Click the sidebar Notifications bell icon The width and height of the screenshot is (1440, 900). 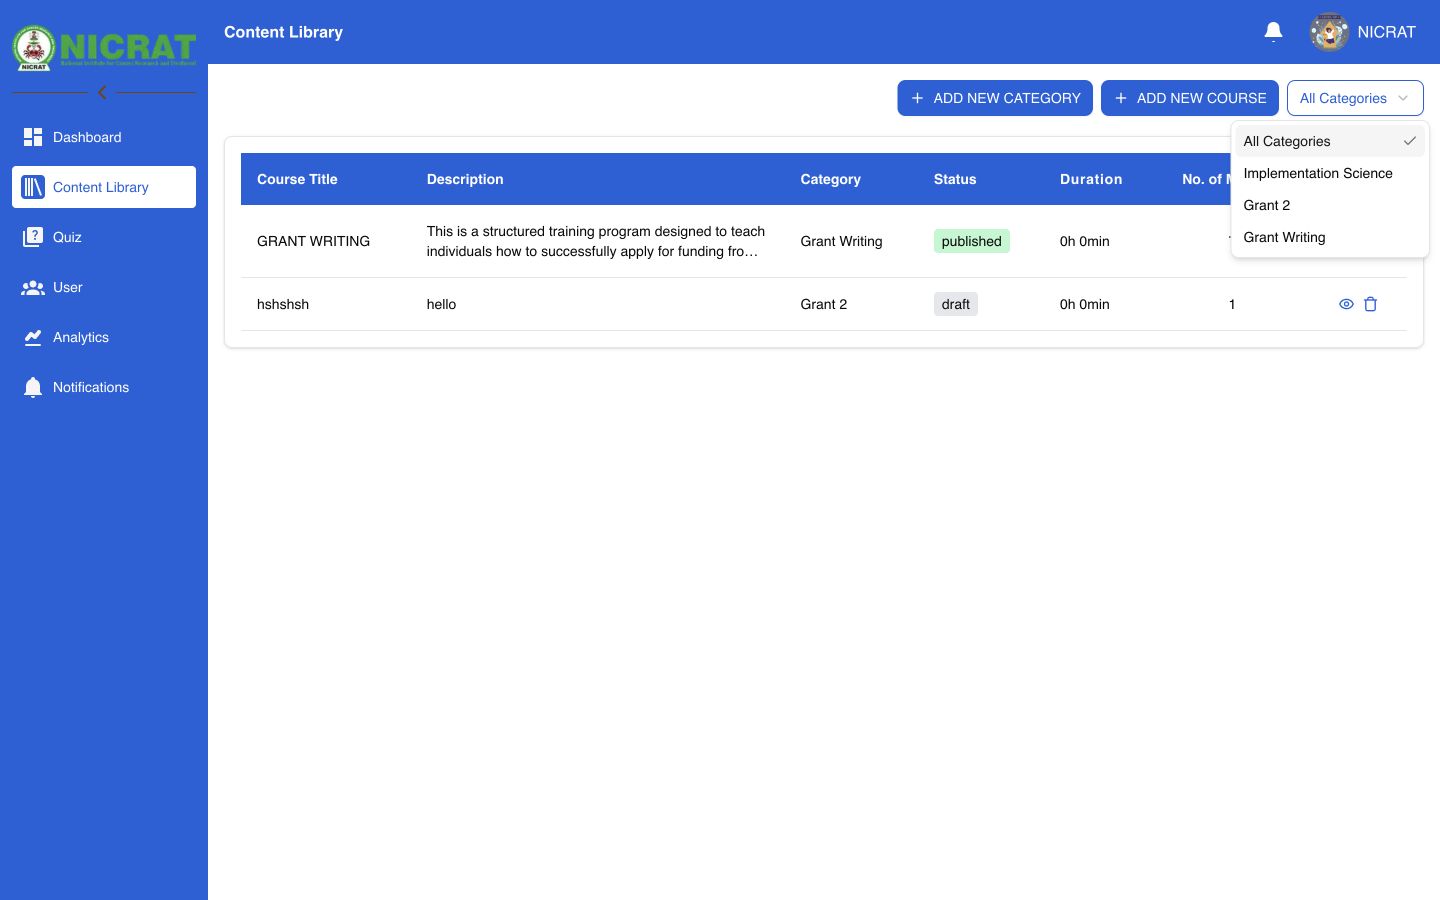tap(33, 387)
